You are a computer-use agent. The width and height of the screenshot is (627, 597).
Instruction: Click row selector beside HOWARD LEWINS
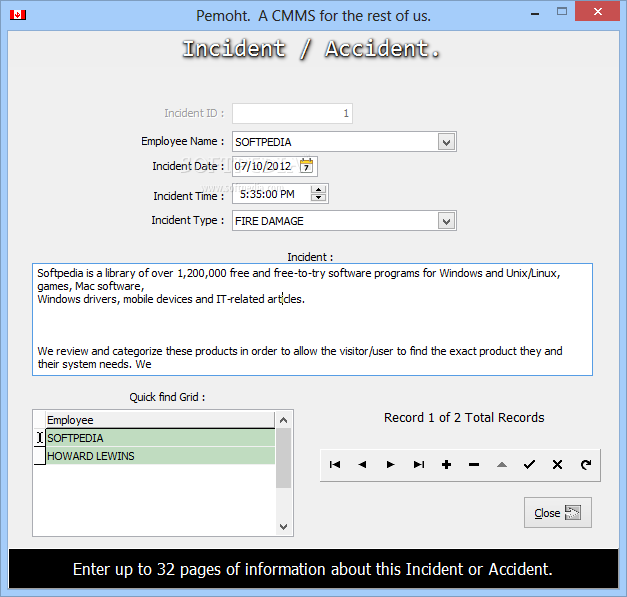click(x=40, y=456)
